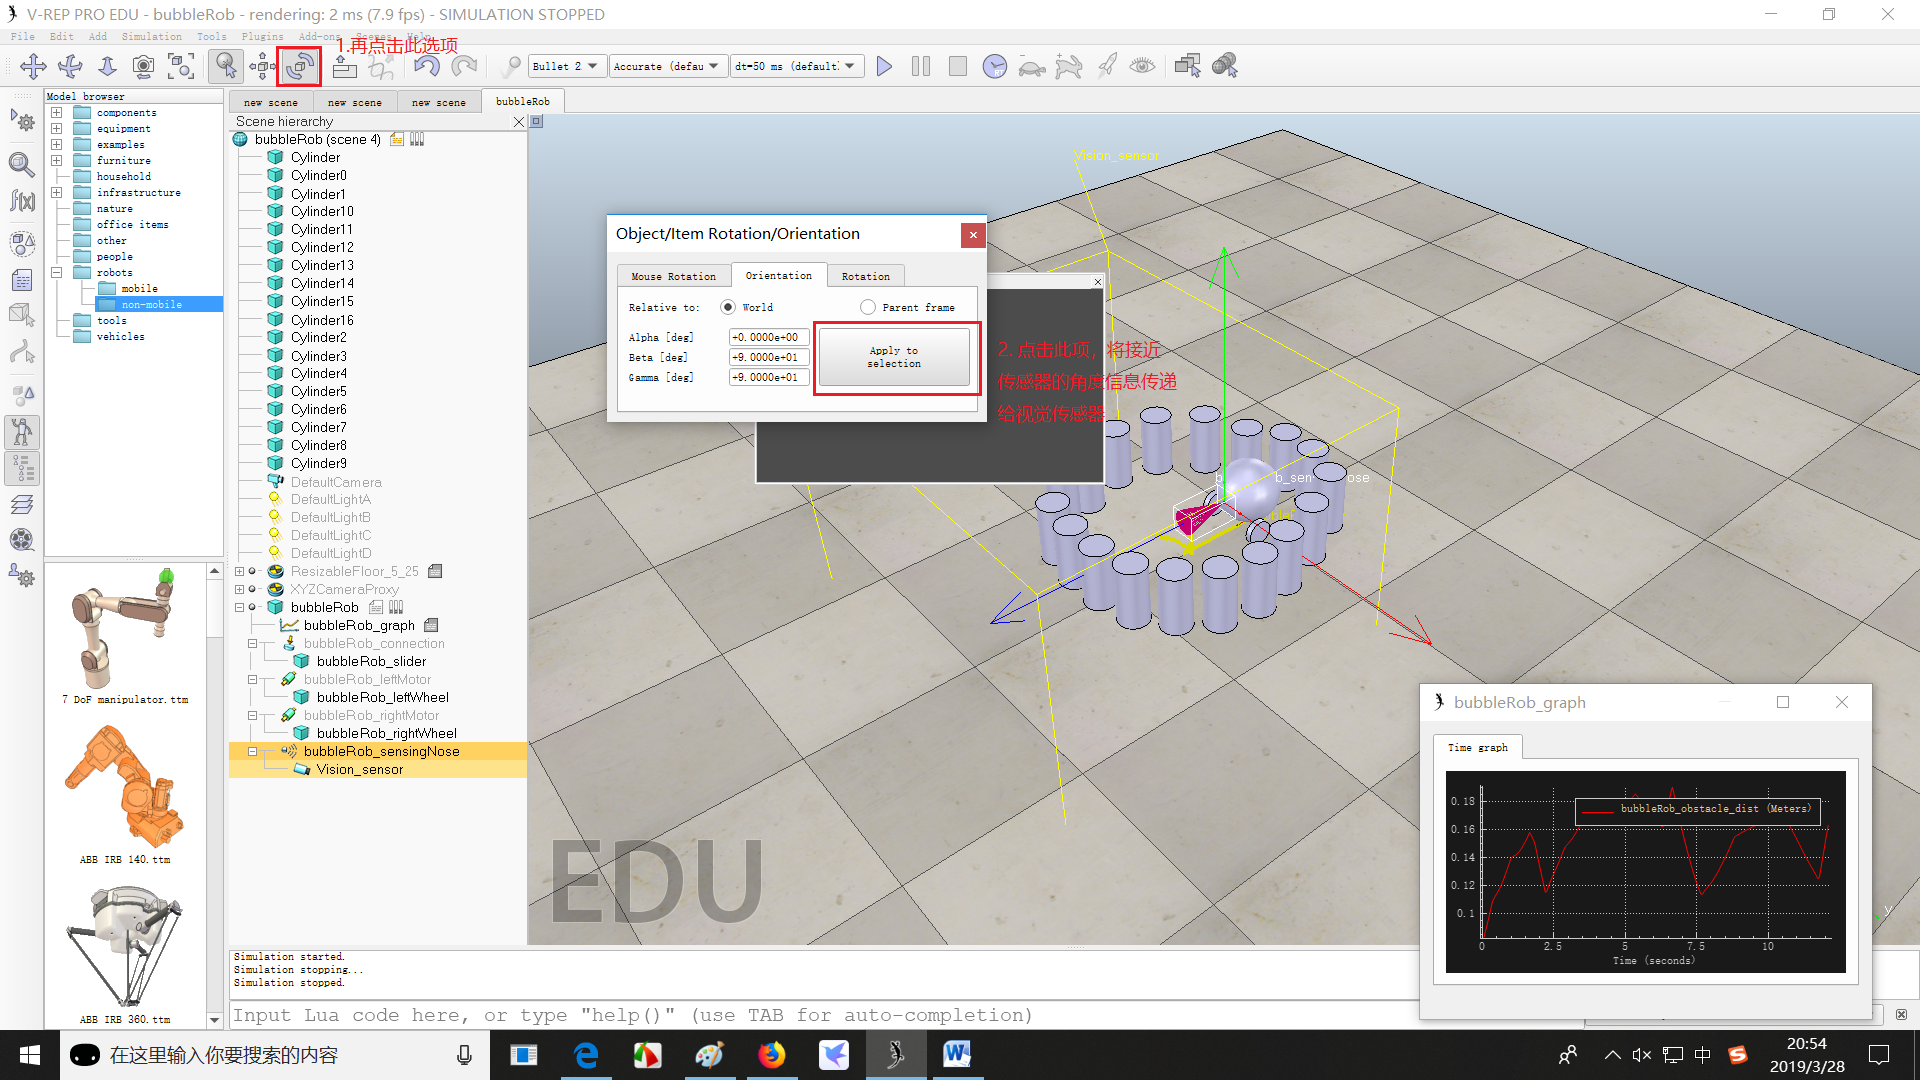
Task: Select Vision_sensor in scene hierarchy
Action: coord(359,770)
